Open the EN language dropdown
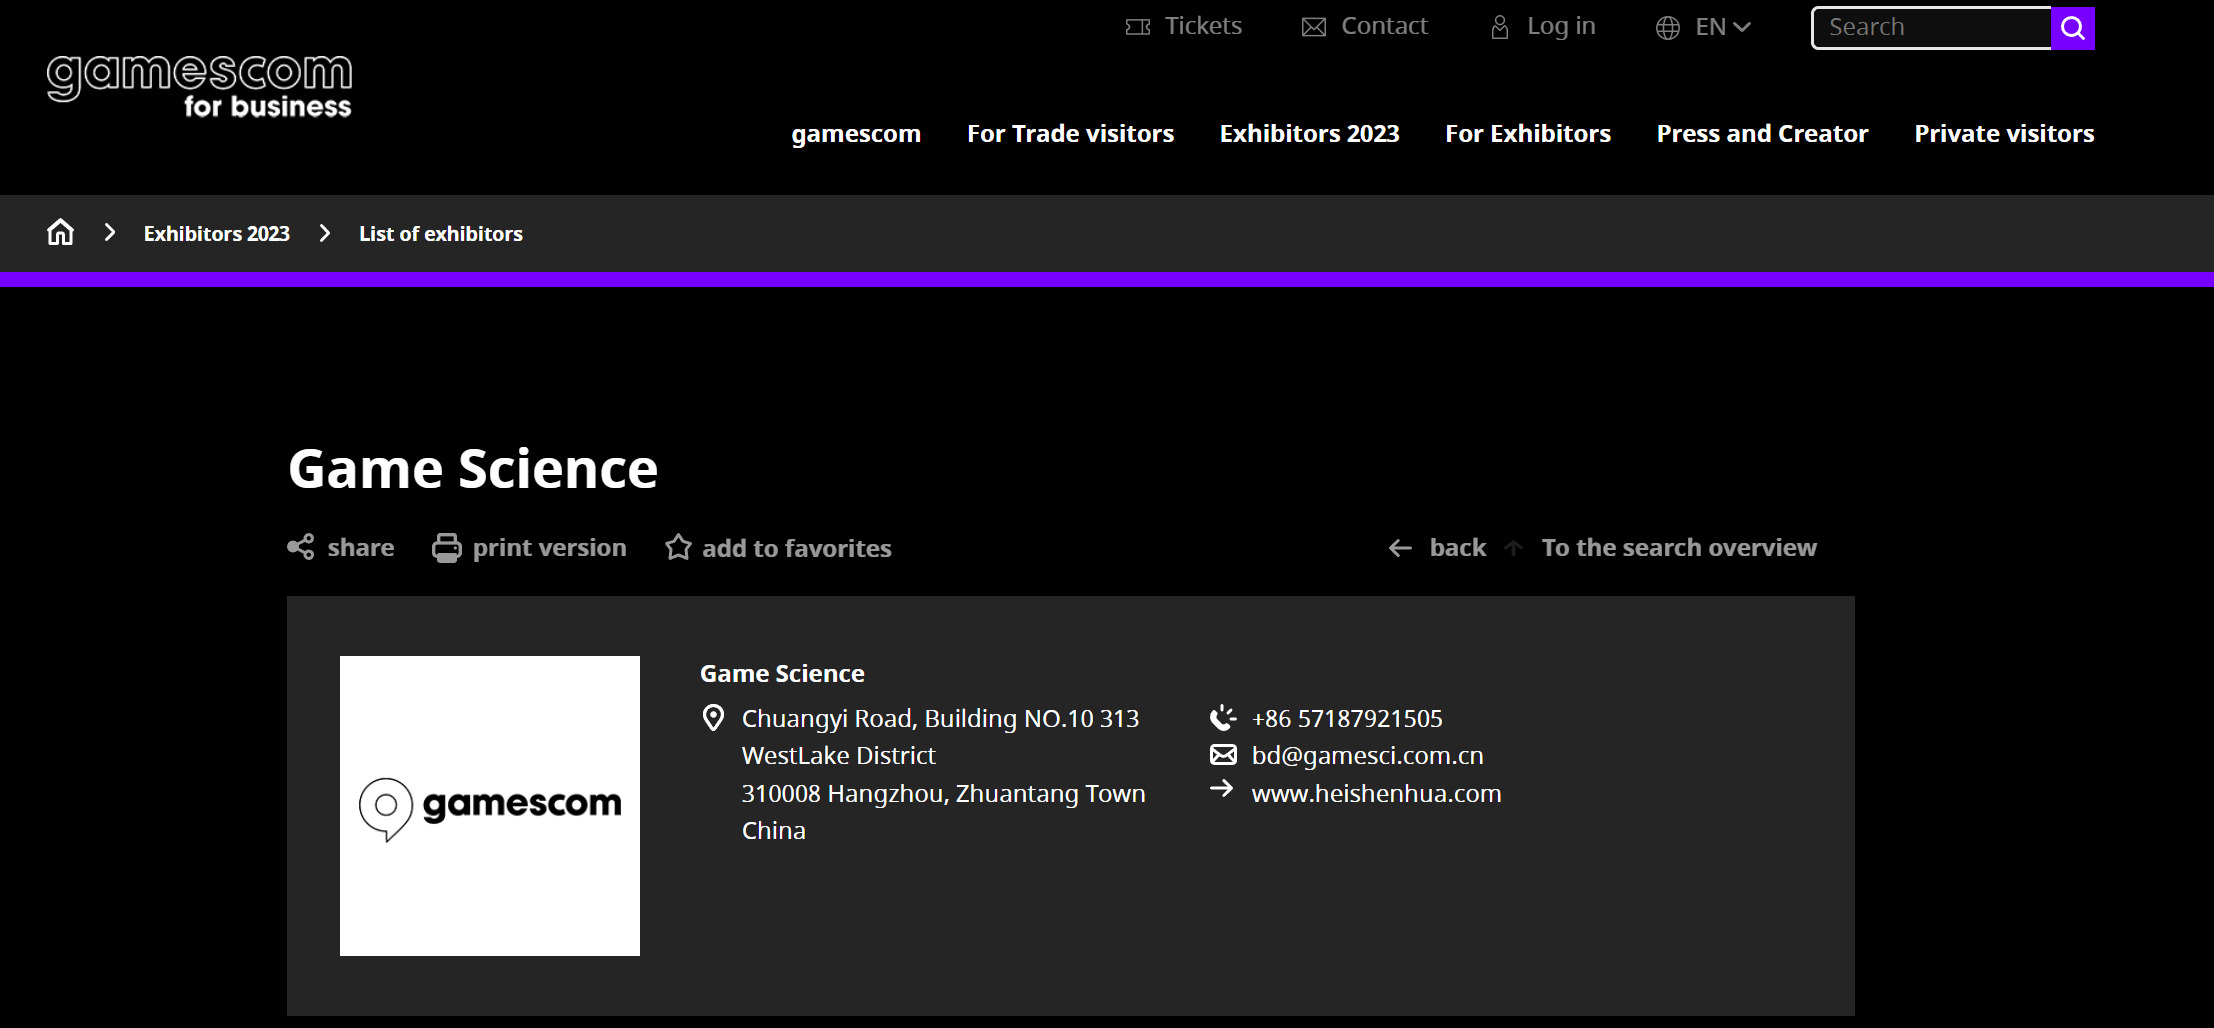2214x1028 pixels. (1723, 27)
